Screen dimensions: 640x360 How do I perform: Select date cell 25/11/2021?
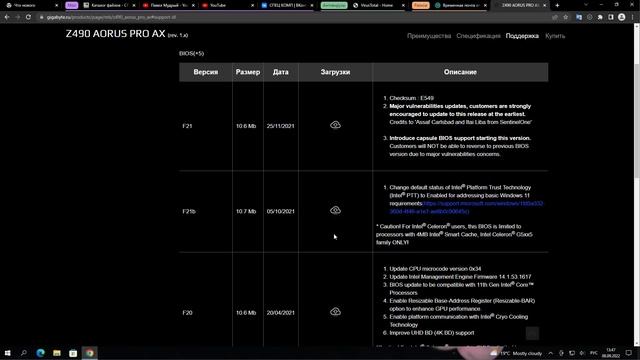(280, 126)
